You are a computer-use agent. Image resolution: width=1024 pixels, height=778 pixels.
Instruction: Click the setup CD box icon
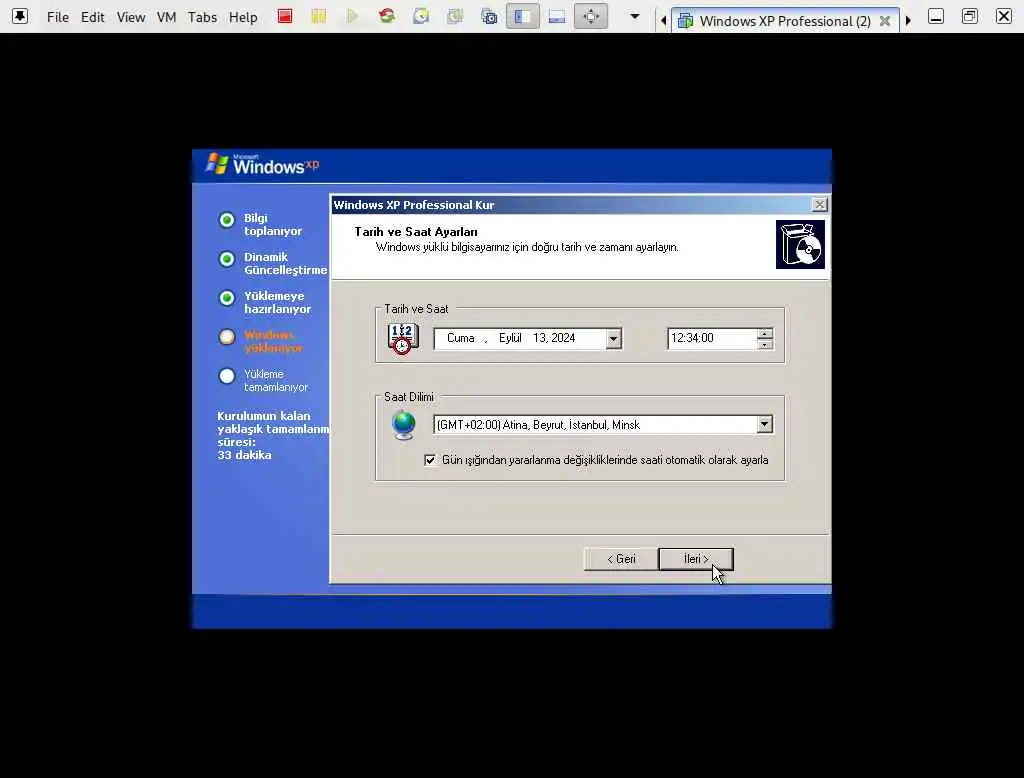coord(800,244)
